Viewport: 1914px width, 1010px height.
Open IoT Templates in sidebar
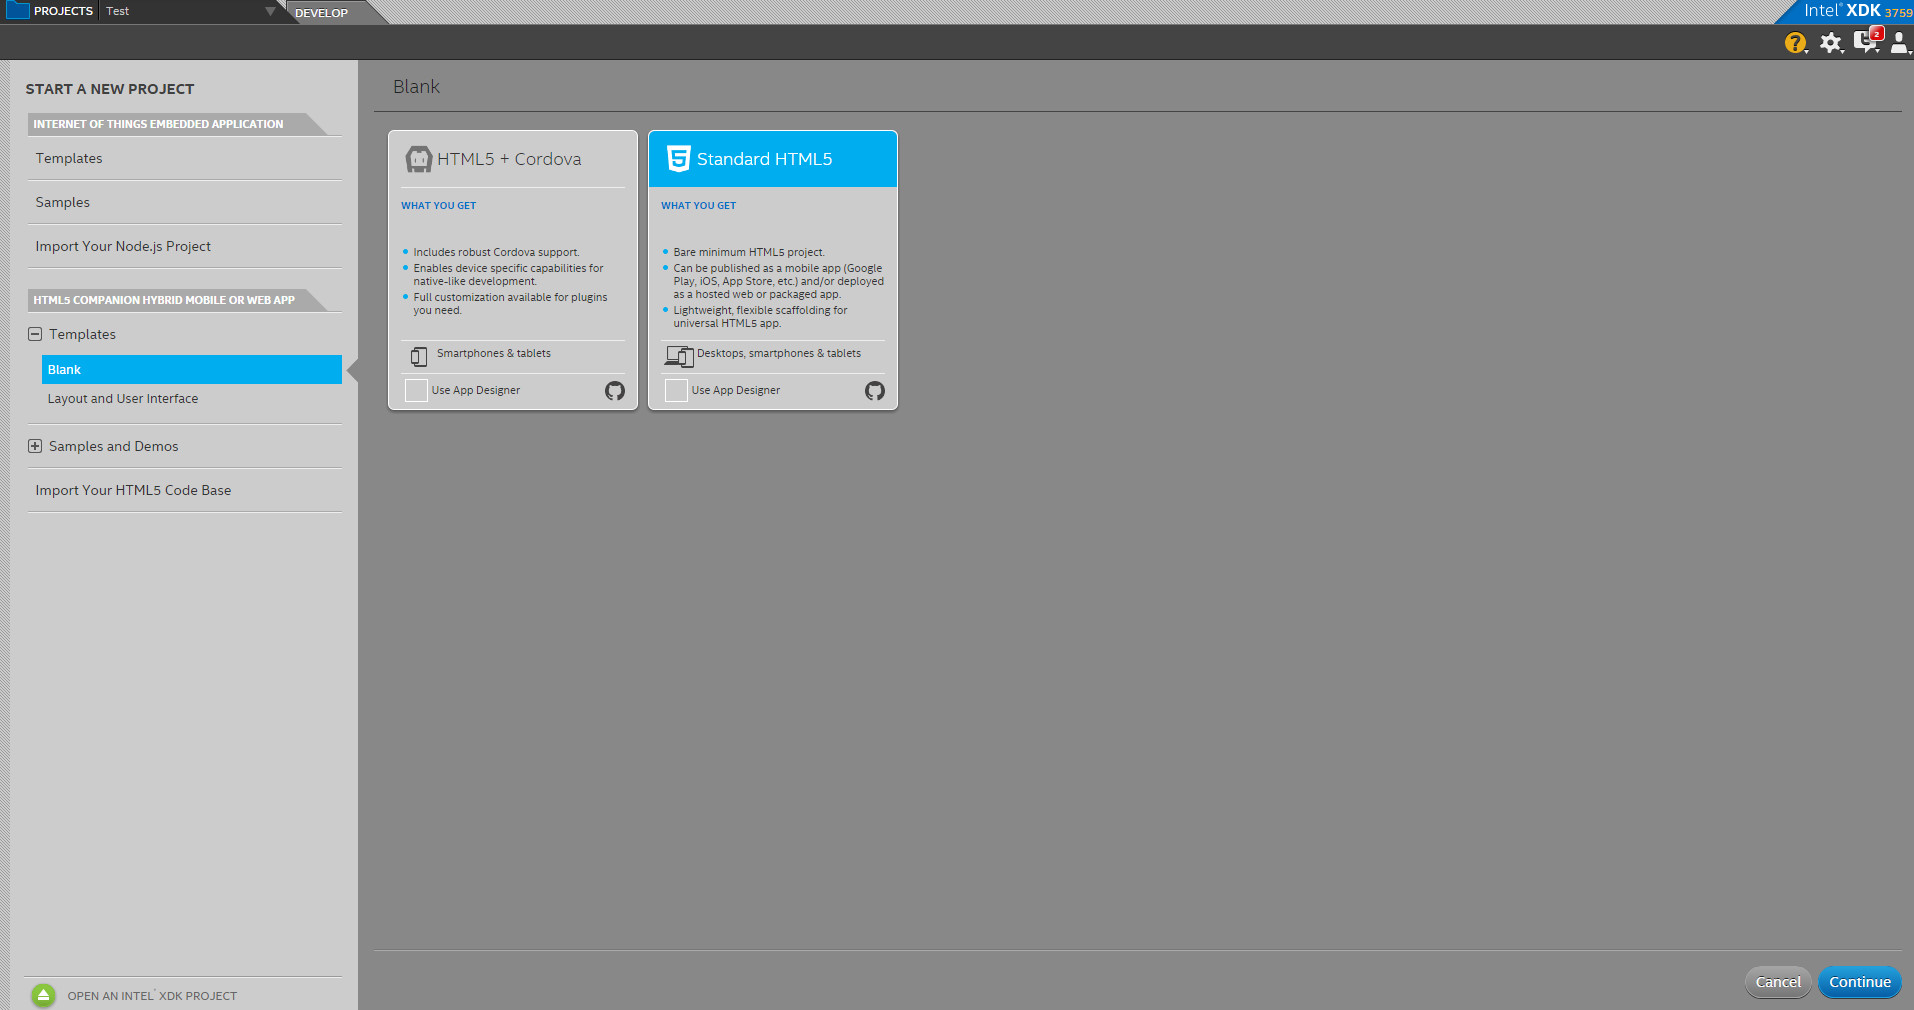click(69, 158)
